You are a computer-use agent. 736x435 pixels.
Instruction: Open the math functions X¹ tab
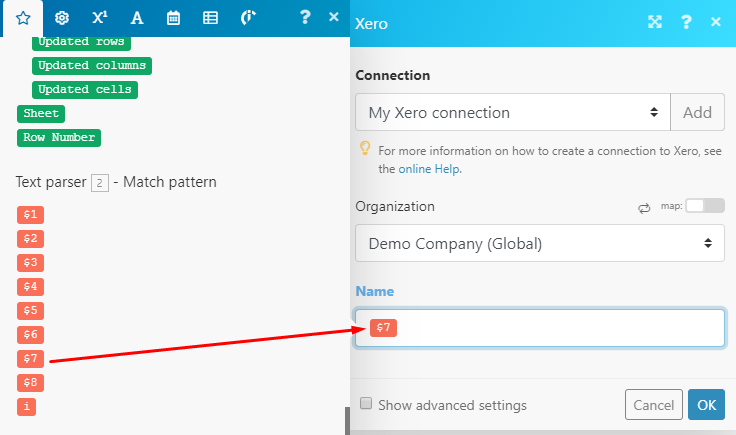100,18
